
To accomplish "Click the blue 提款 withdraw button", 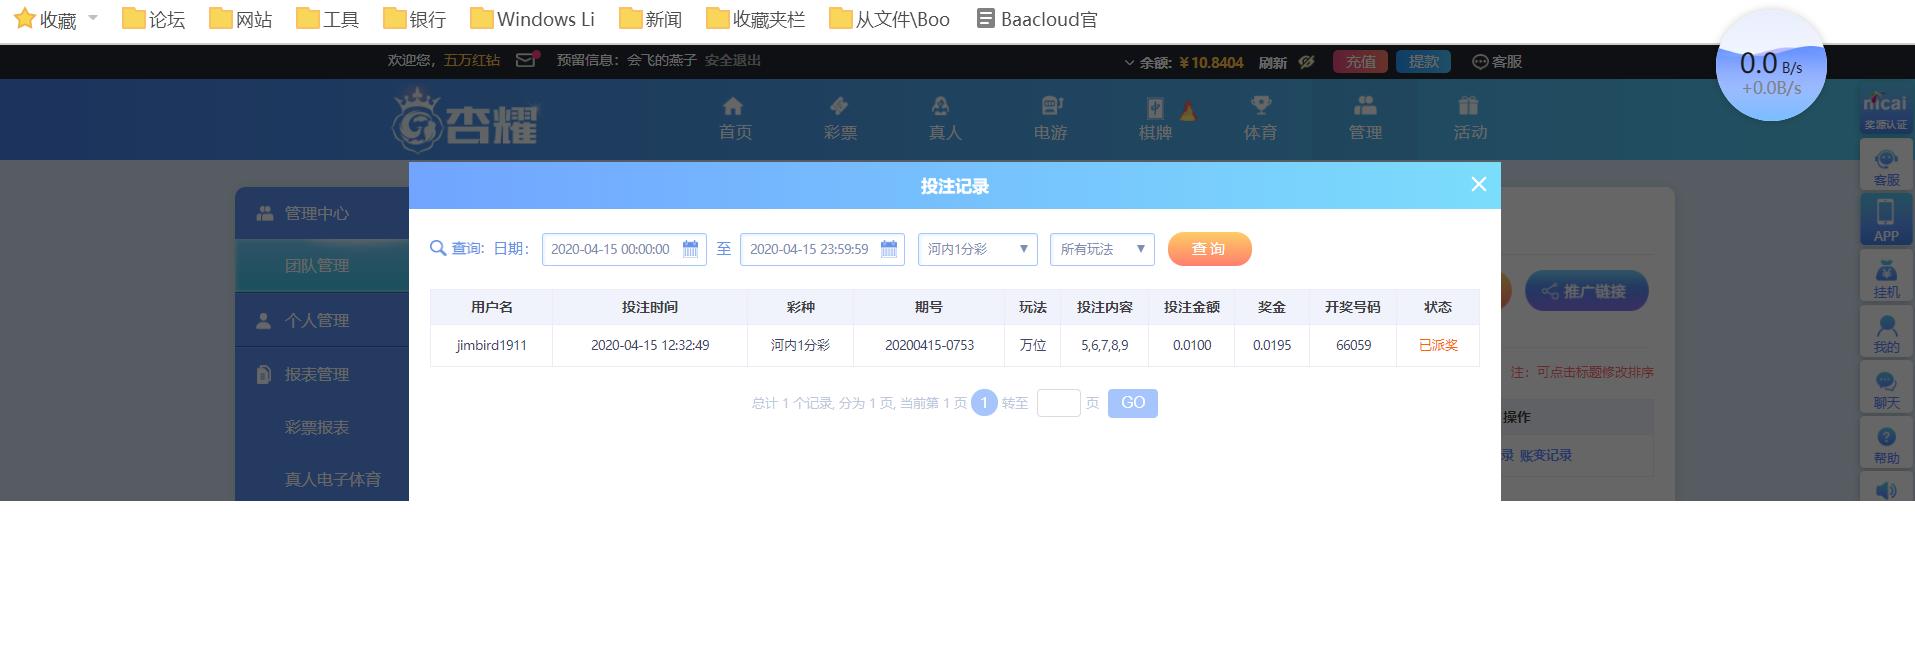I will [1423, 62].
